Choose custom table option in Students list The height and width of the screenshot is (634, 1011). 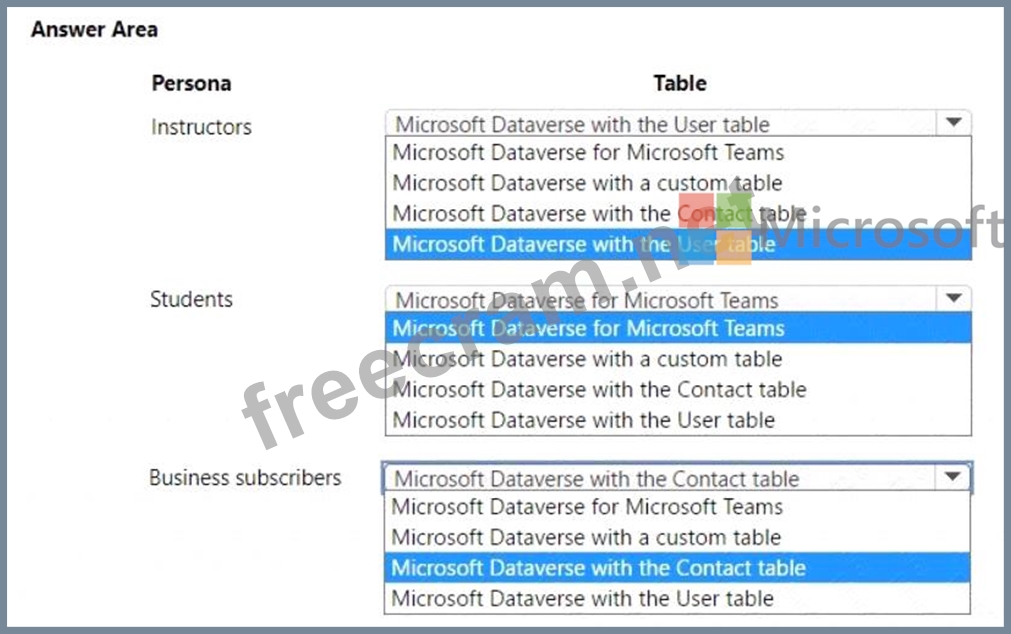(x=587, y=359)
